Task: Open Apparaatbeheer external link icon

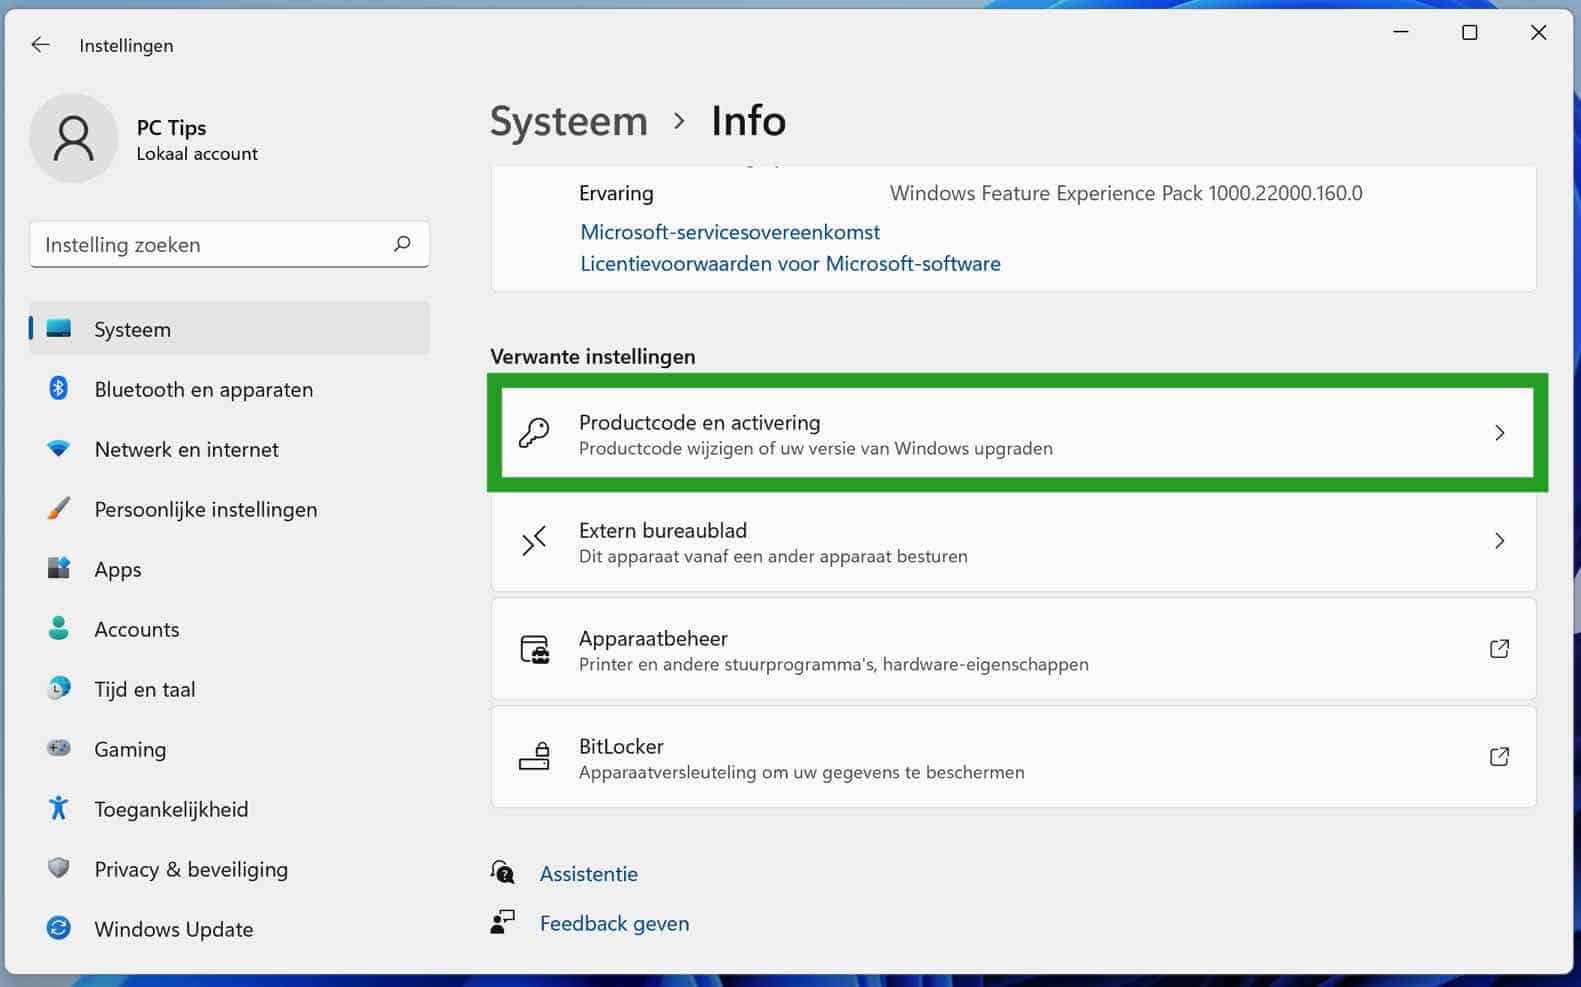Action: pyautogui.click(x=1499, y=649)
